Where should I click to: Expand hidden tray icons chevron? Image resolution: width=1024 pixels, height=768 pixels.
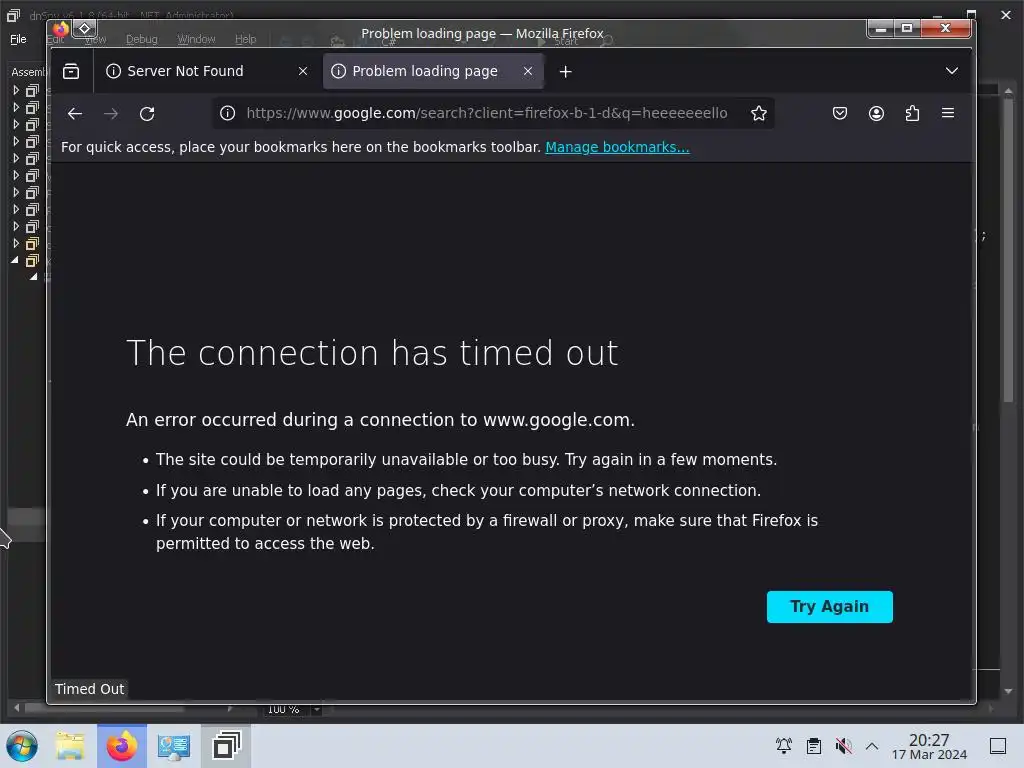(x=872, y=745)
